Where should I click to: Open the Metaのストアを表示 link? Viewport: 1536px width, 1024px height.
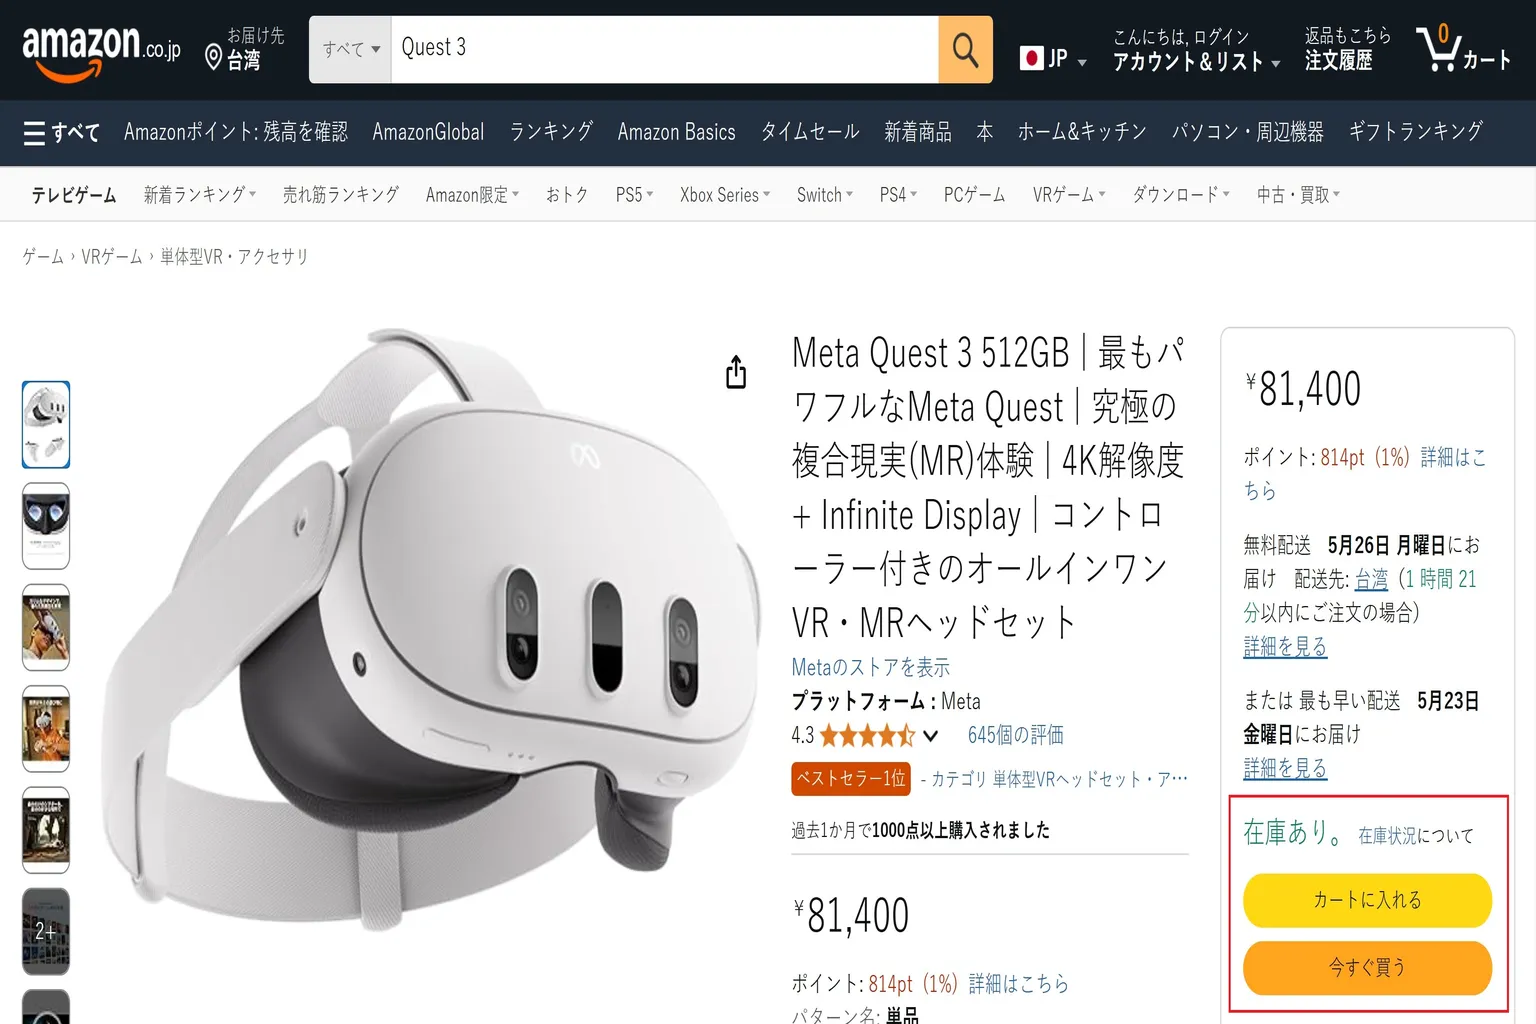(871, 667)
